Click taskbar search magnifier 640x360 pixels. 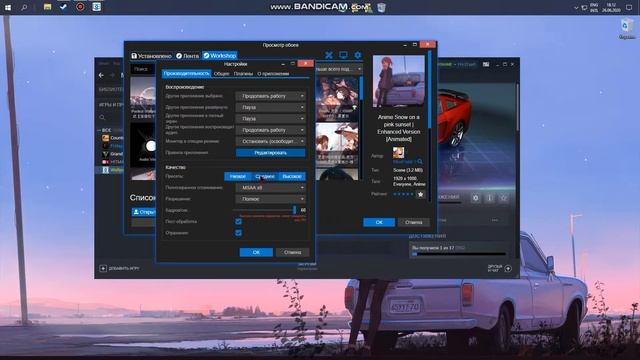pos(24,7)
